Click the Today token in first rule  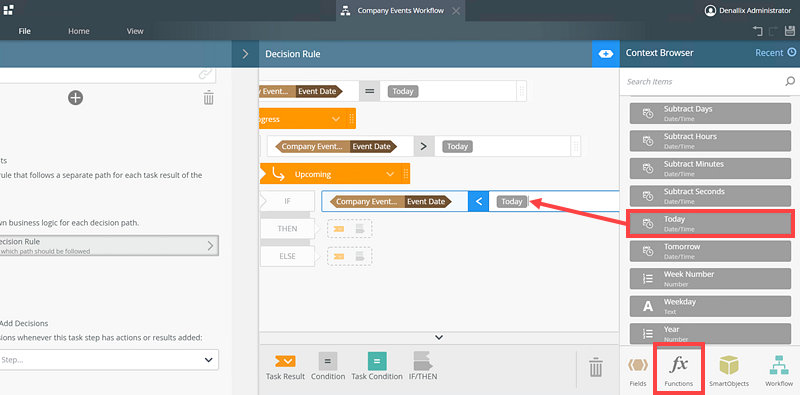403,91
